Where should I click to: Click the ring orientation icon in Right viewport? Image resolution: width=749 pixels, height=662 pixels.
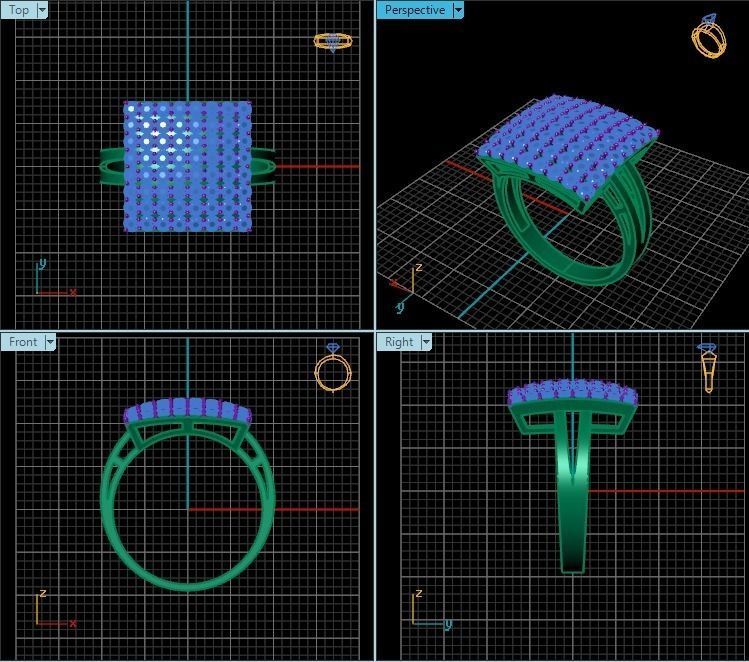pyautogui.click(x=707, y=368)
